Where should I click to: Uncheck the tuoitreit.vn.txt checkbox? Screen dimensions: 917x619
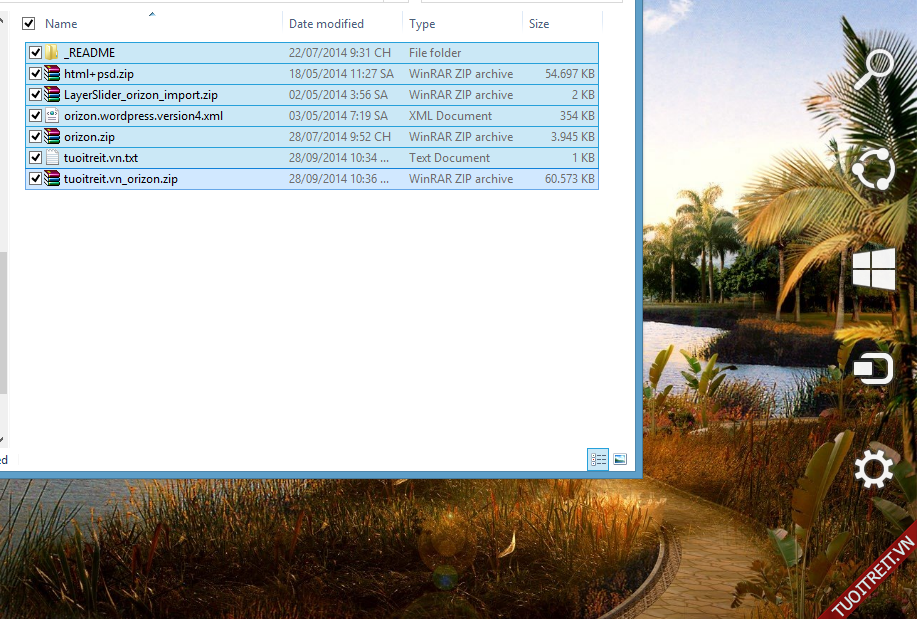(x=36, y=158)
